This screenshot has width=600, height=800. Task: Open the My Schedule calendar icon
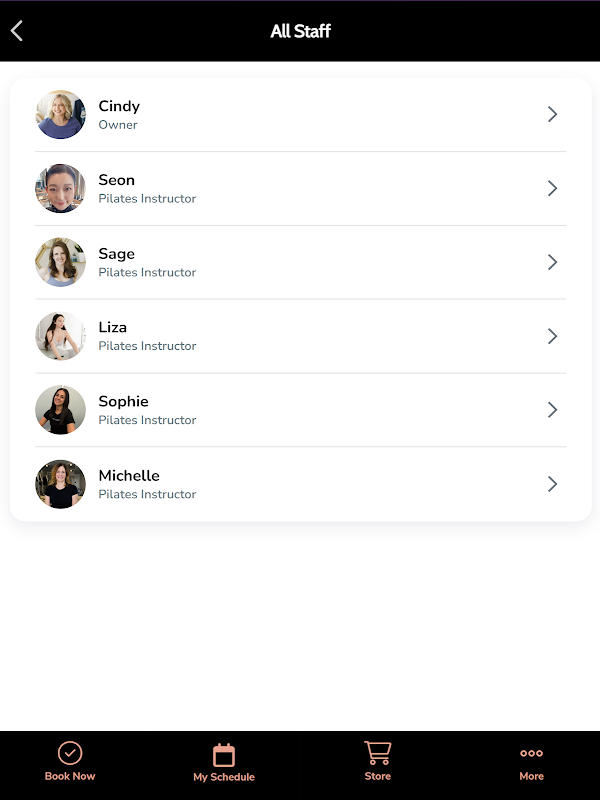[224, 755]
